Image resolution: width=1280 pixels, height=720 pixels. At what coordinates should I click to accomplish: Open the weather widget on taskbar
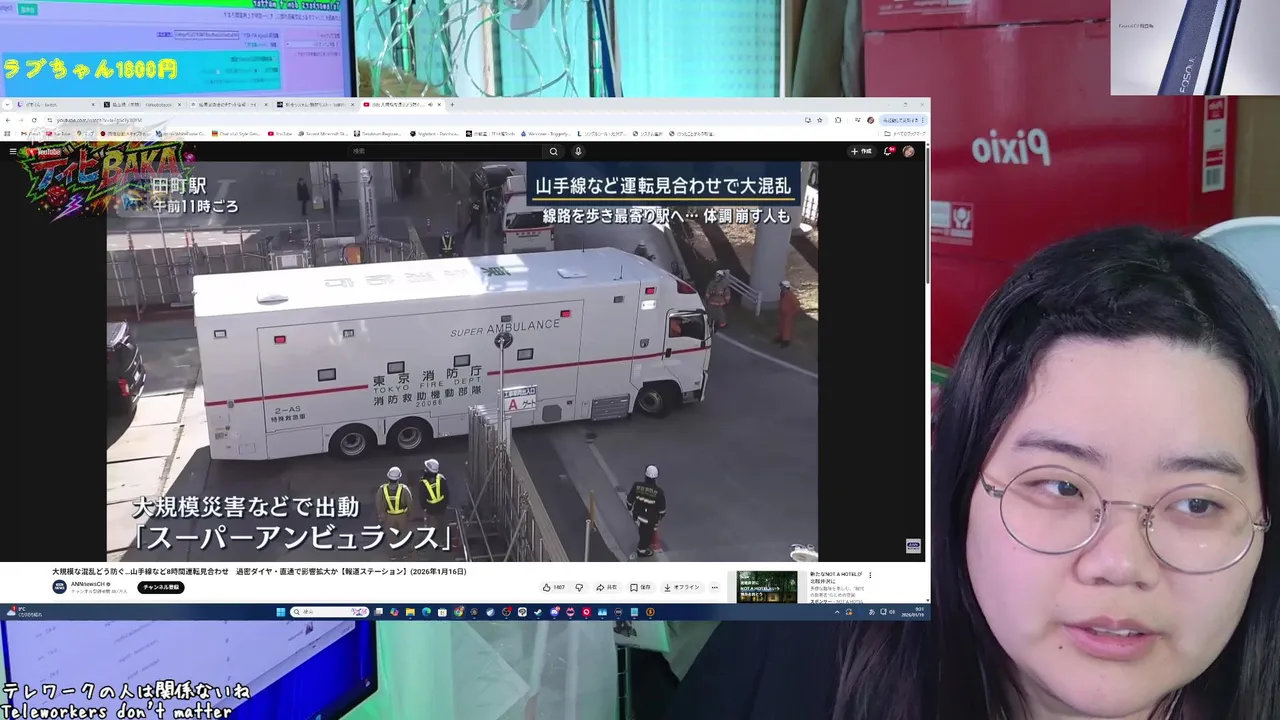click(25, 612)
